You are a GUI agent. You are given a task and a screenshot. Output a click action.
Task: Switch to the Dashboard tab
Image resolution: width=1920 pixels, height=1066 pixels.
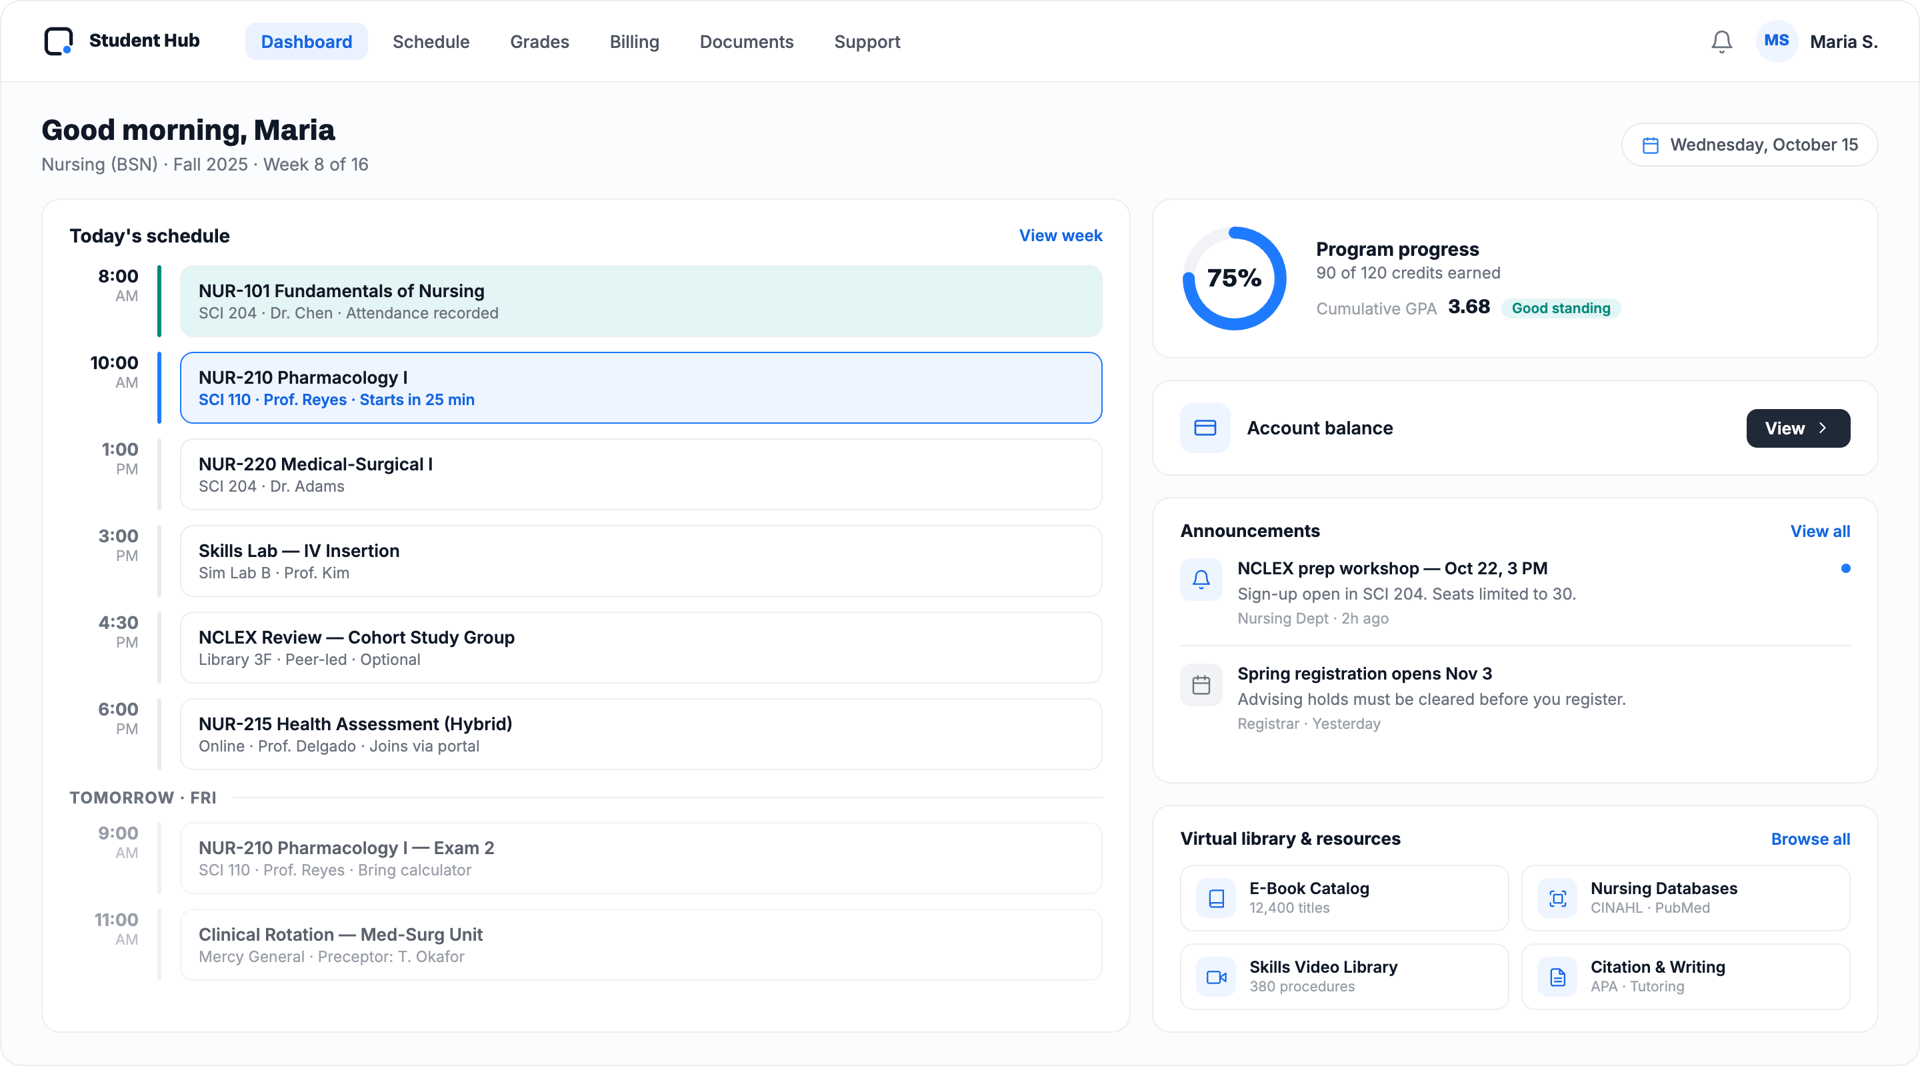[306, 42]
